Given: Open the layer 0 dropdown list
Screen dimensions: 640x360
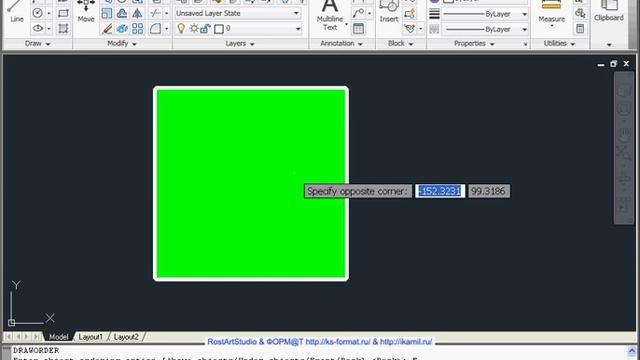Looking at the screenshot, I should pyautogui.click(x=298, y=29).
